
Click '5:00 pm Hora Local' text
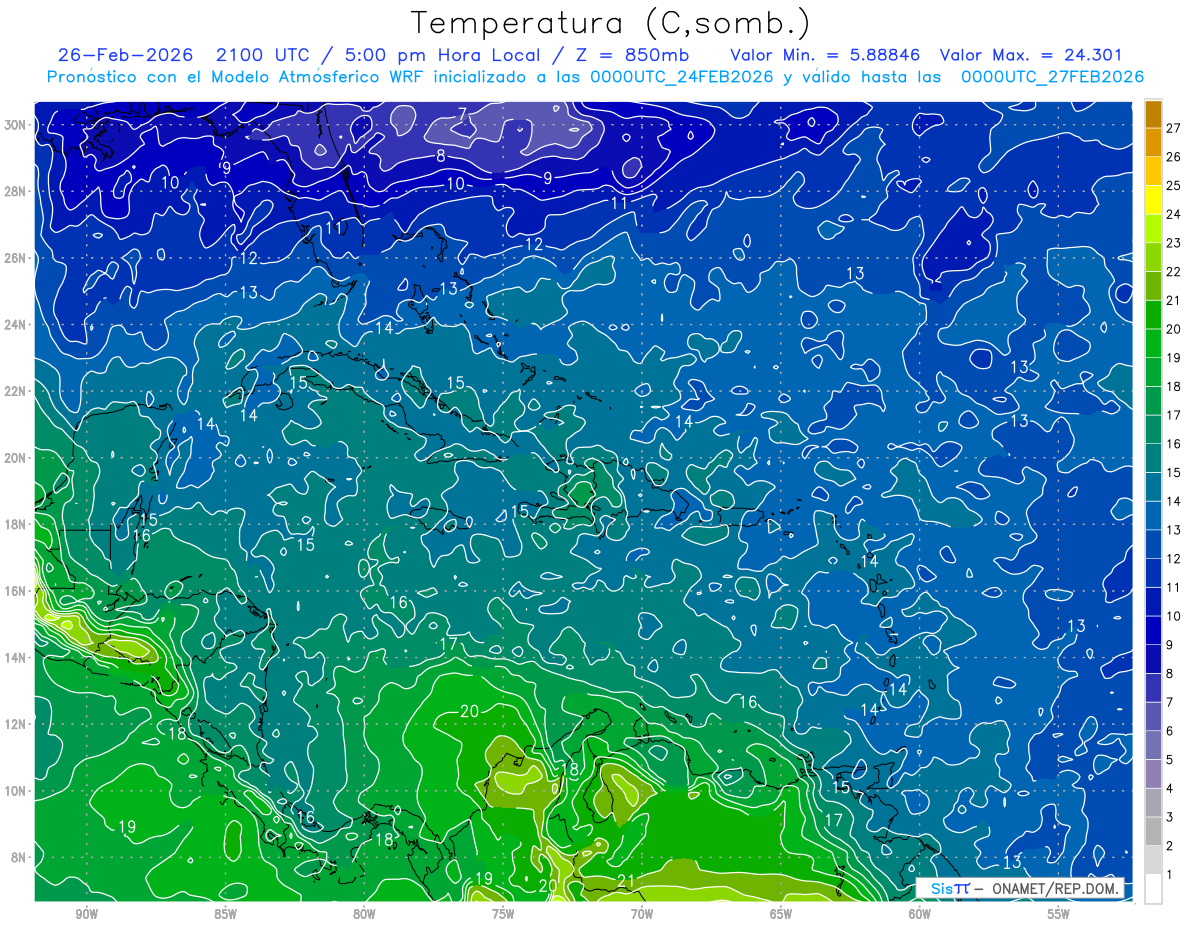click(x=442, y=55)
